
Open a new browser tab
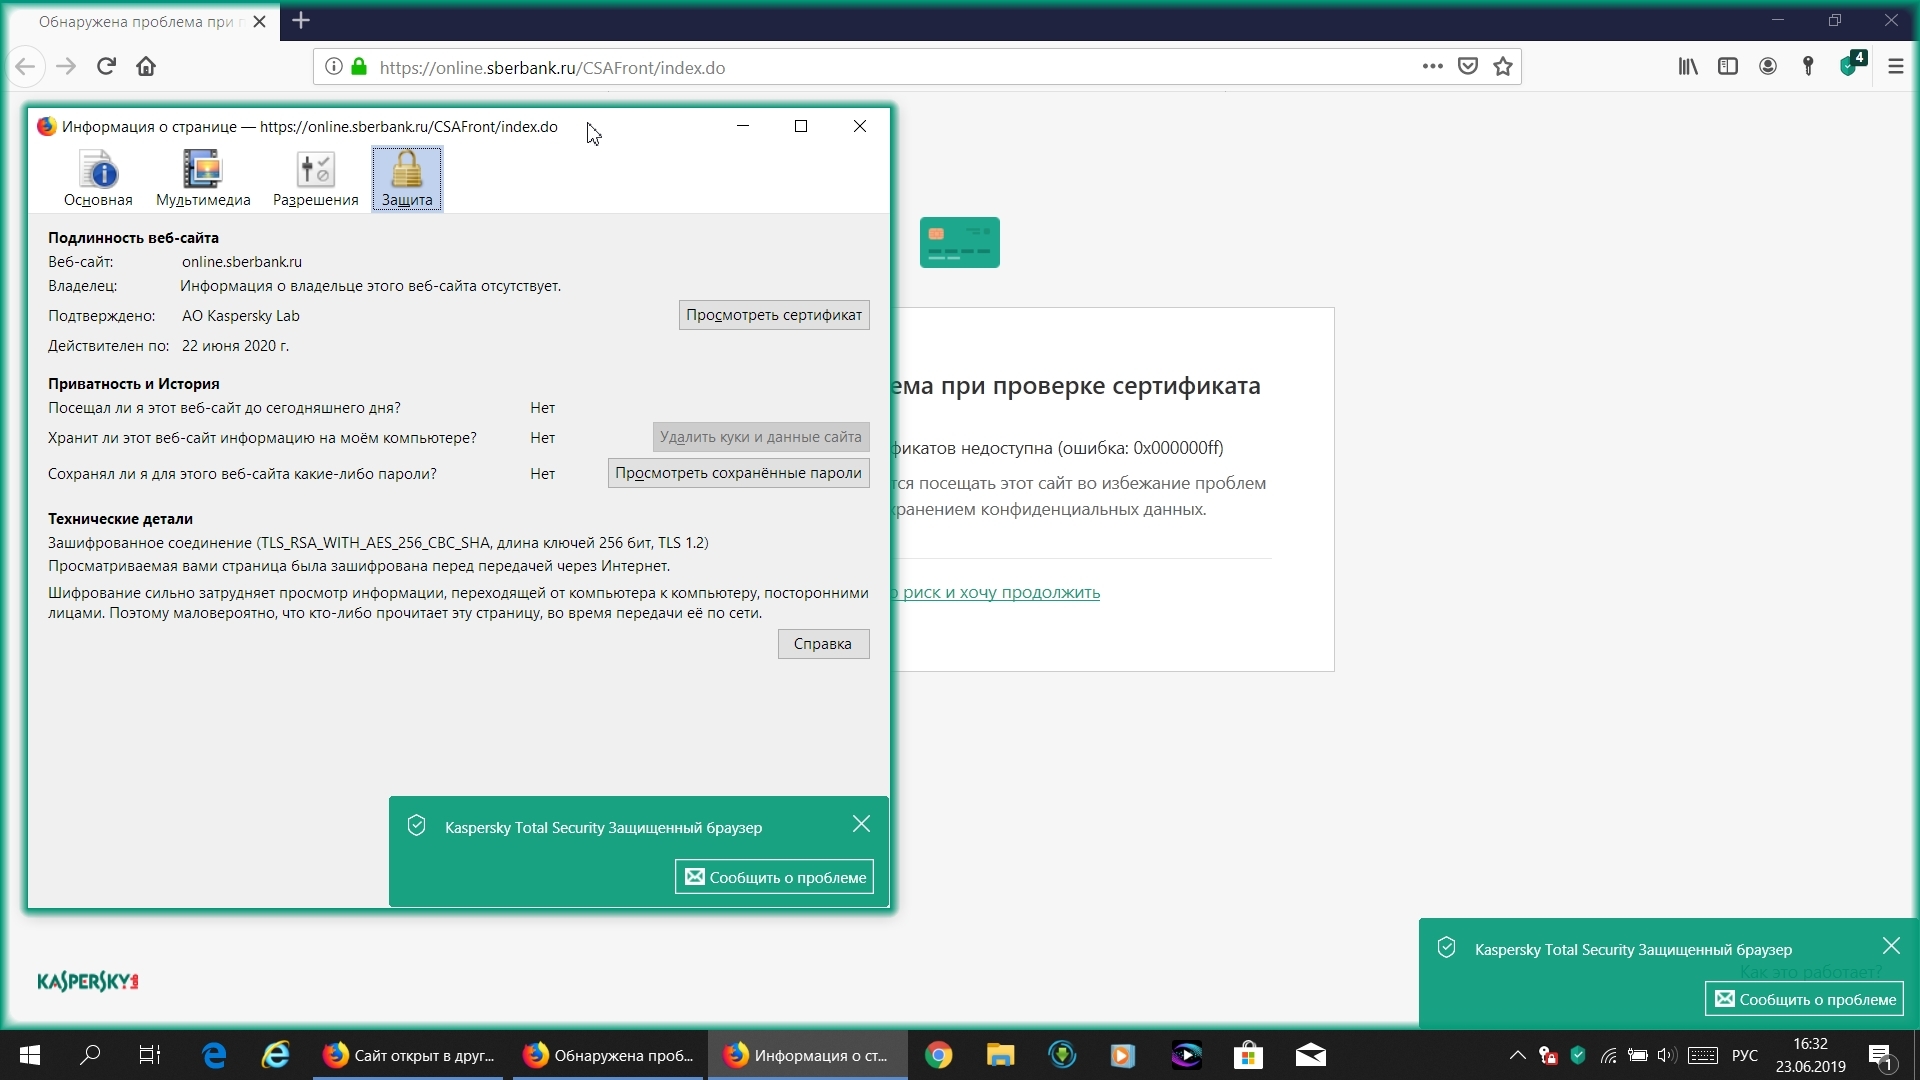pyautogui.click(x=301, y=20)
